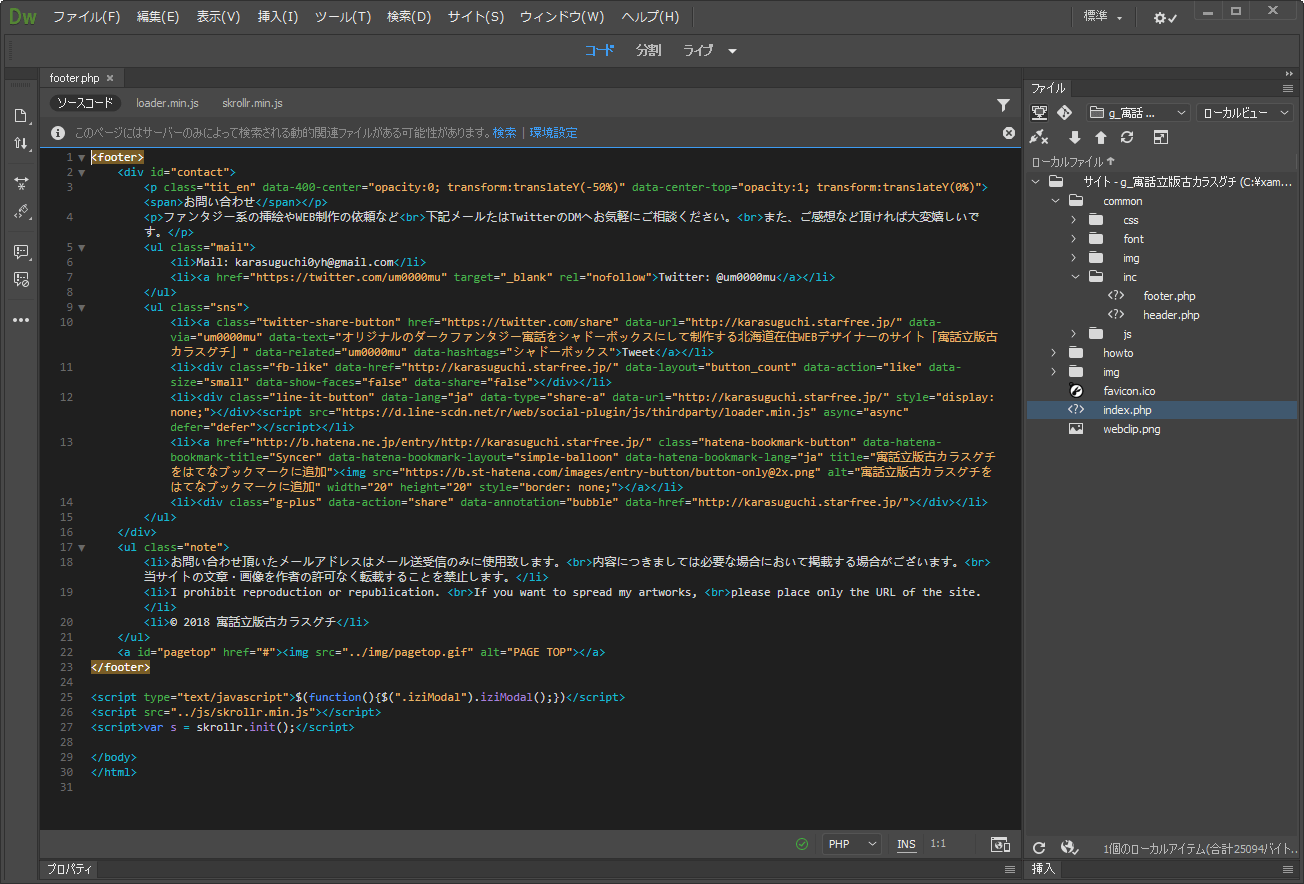Viewport: 1304px width, 884px height.
Task: Close the footer.php document tab
Action: (110, 78)
